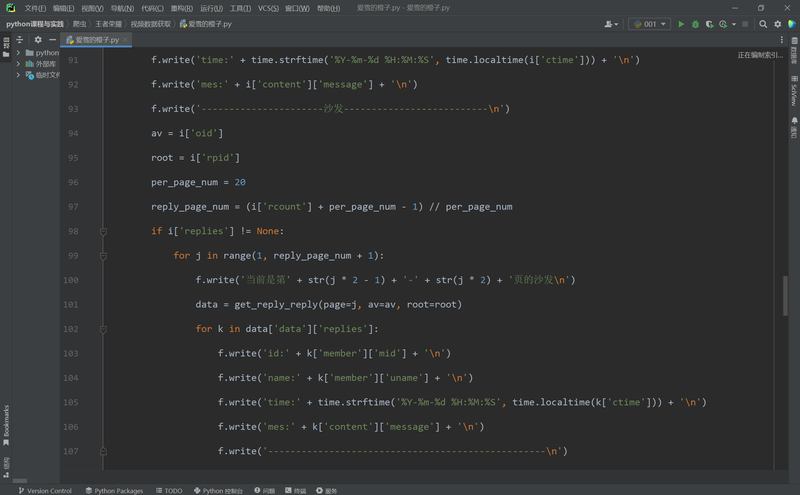Screen dimensions: 800x495
Task: Open Python Packages tool window
Action: click(x=114, y=490)
